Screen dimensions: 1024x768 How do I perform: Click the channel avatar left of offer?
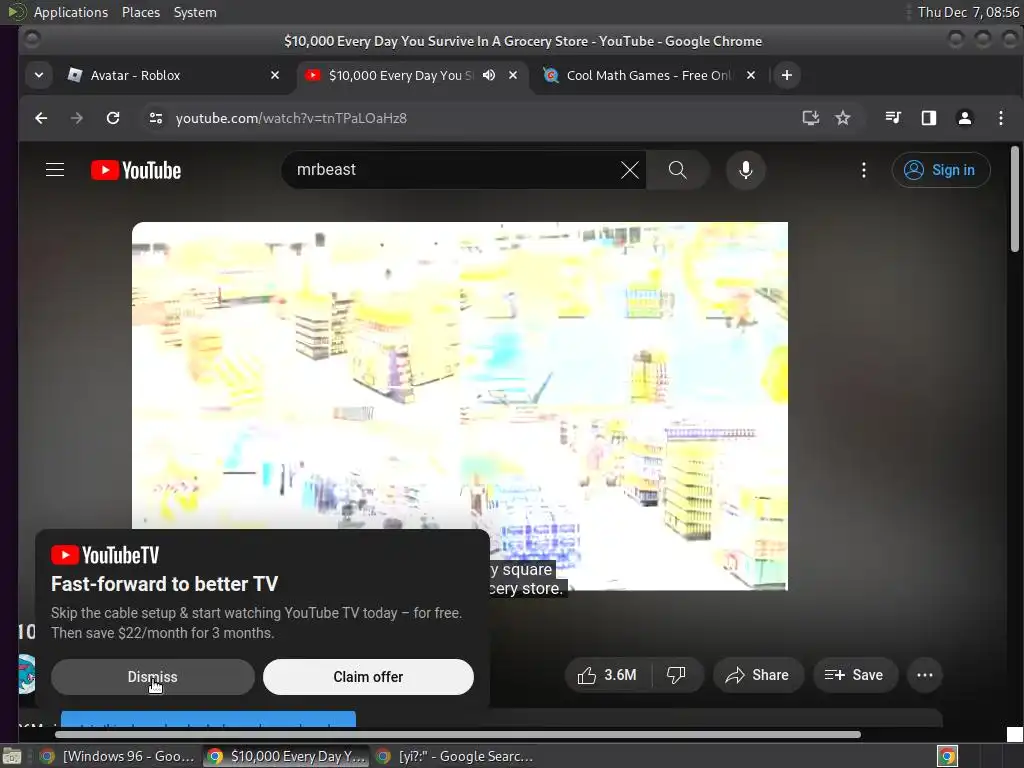pyautogui.click(x=27, y=673)
